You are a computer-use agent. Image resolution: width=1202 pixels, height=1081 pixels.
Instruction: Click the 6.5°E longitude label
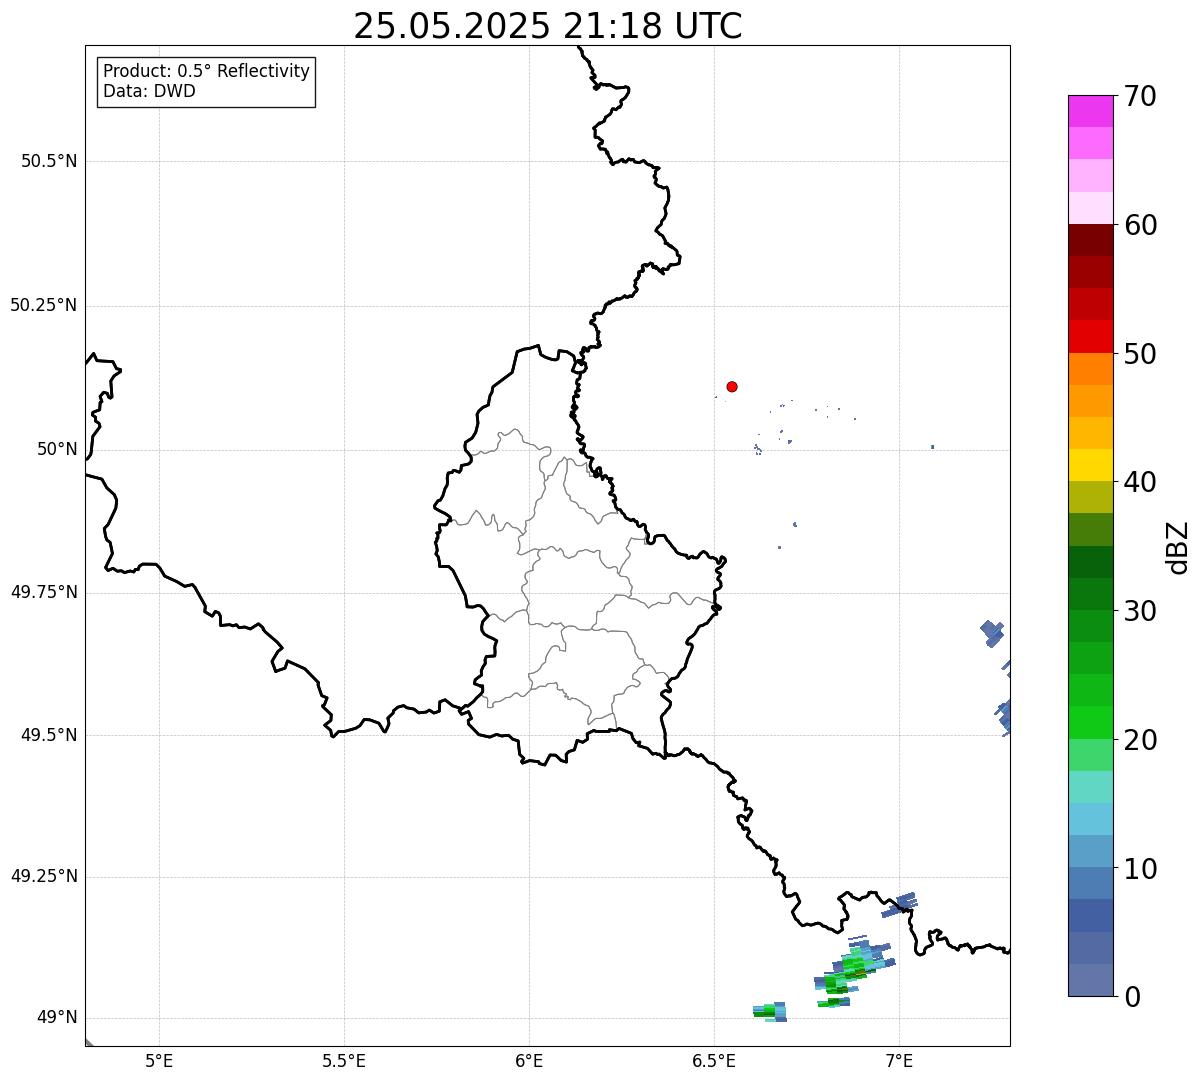click(x=714, y=1061)
